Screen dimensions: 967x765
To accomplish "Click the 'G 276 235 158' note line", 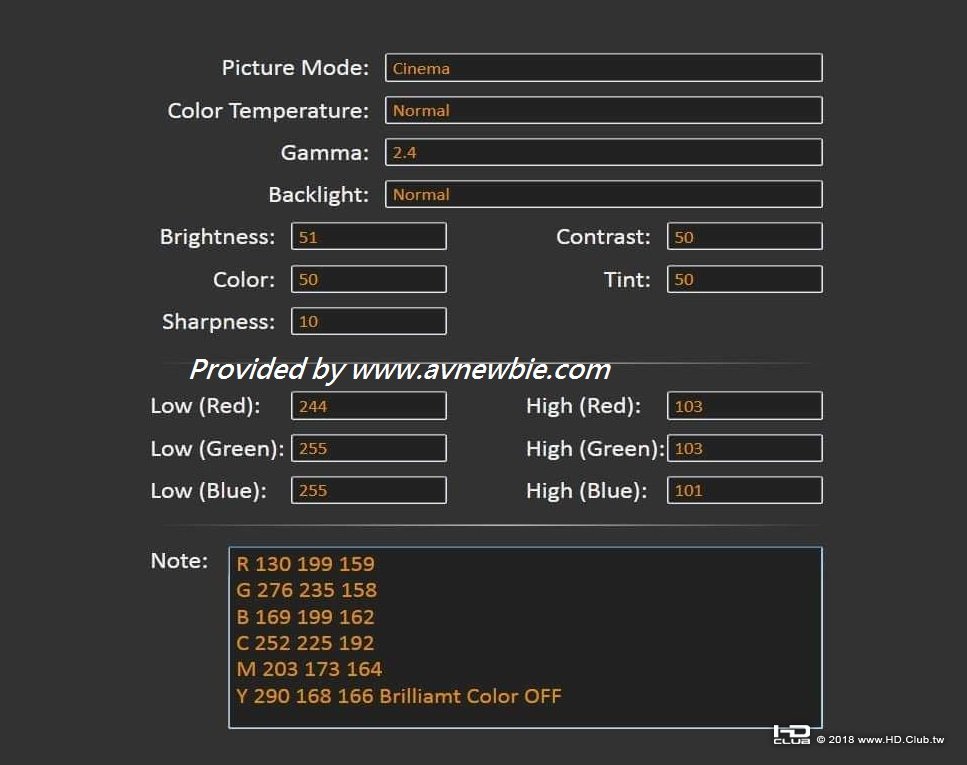I will pos(307,590).
